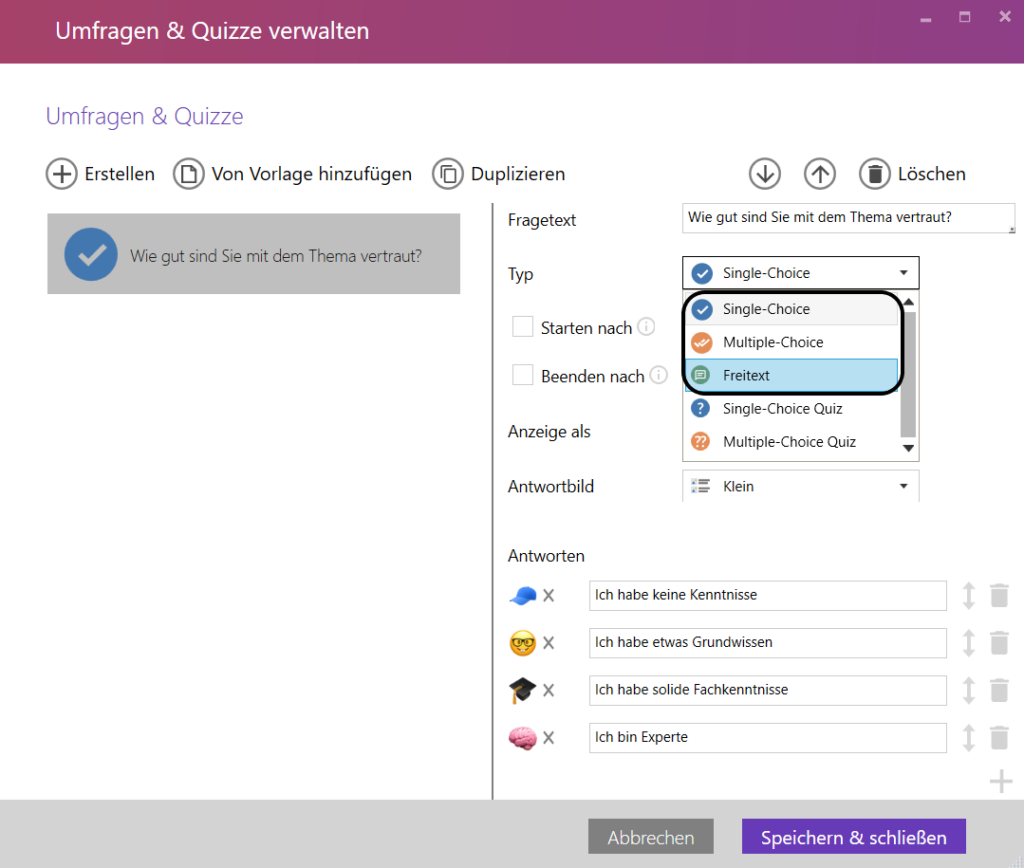Click into the Fragetext input field

point(848,218)
